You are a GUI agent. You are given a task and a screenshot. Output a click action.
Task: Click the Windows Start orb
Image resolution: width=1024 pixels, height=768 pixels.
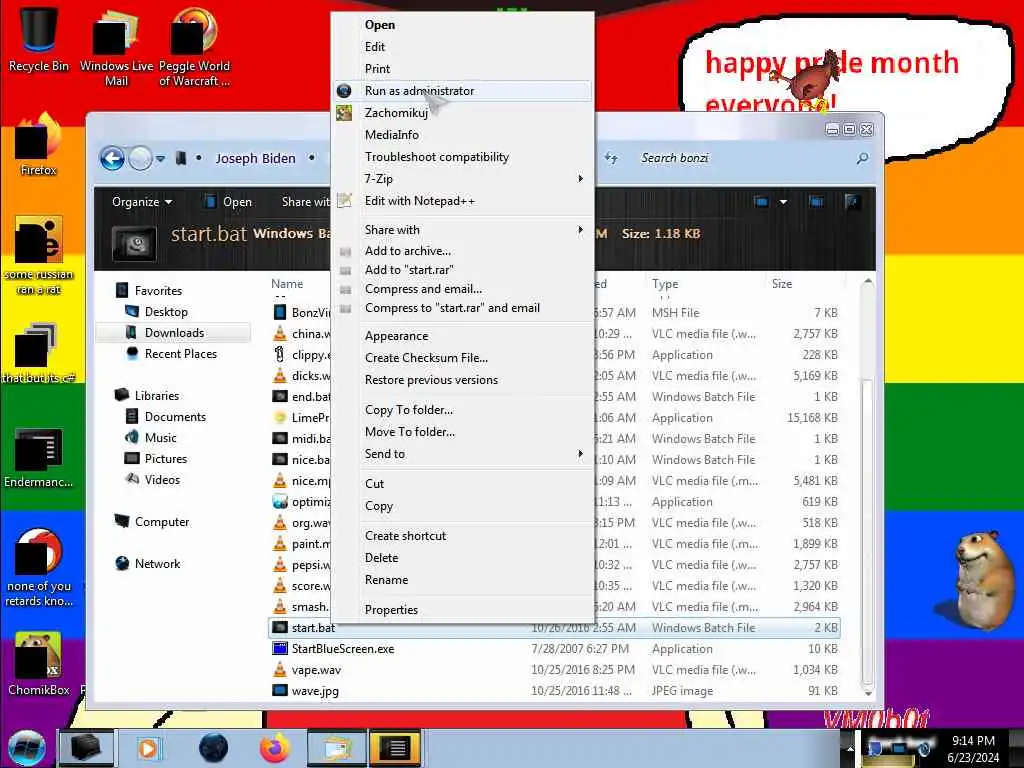[27, 748]
